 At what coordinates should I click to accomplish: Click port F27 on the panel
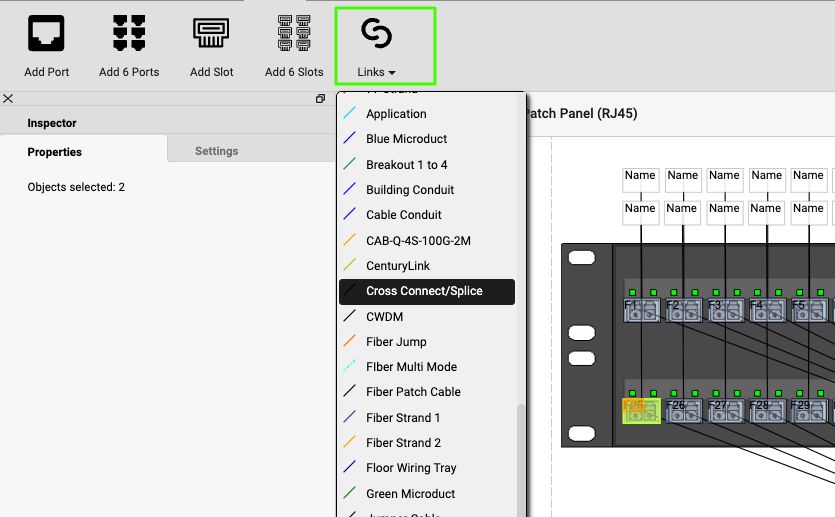[x=724, y=410]
